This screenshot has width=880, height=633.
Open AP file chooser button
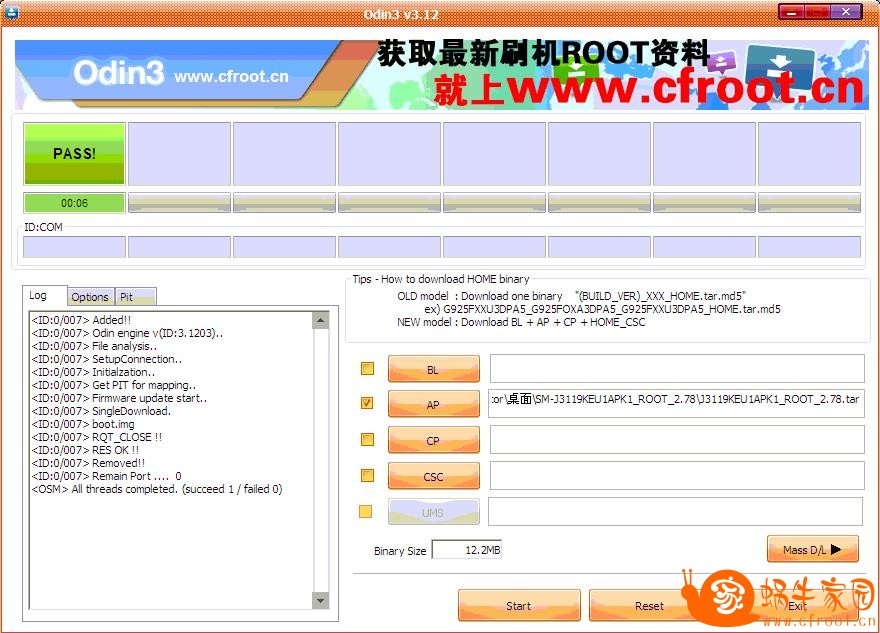434,404
